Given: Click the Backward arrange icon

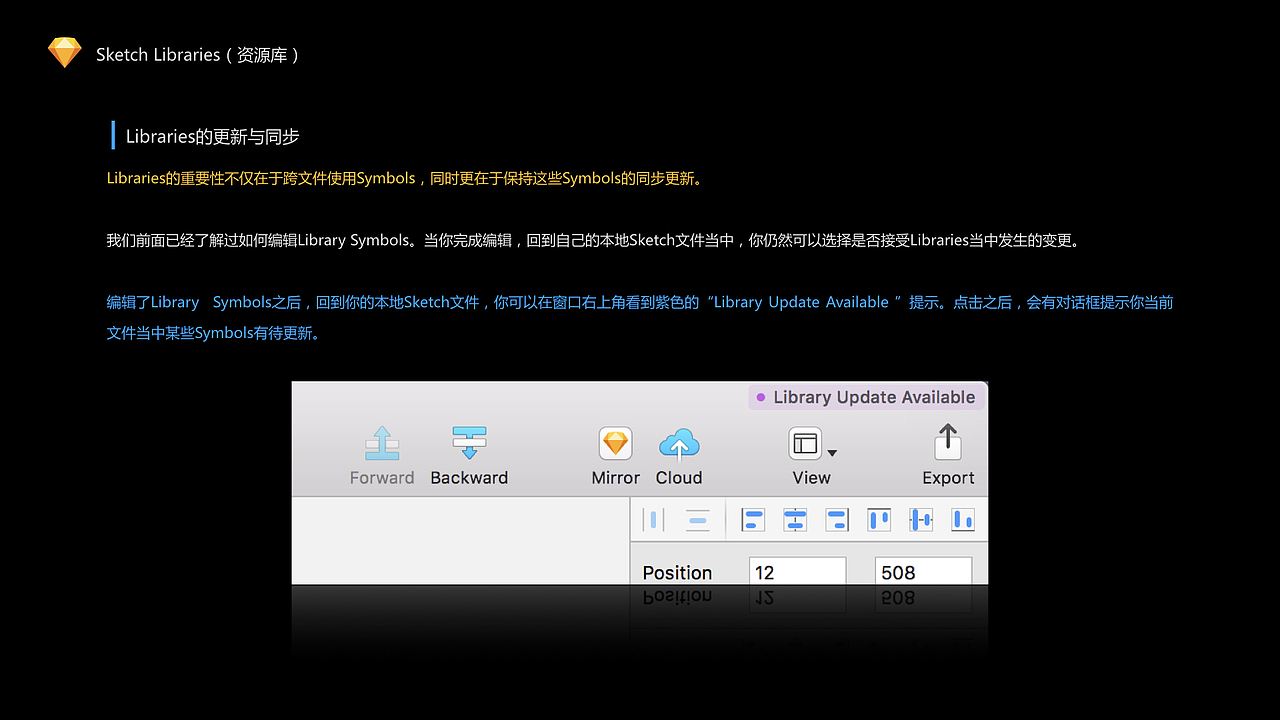Looking at the screenshot, I should pyautogui.click(x=469, y=444).
